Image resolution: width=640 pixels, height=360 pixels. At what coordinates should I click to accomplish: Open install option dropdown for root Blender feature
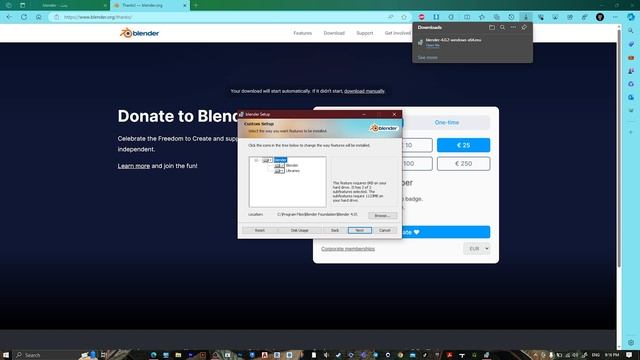[x=267, y=160]
